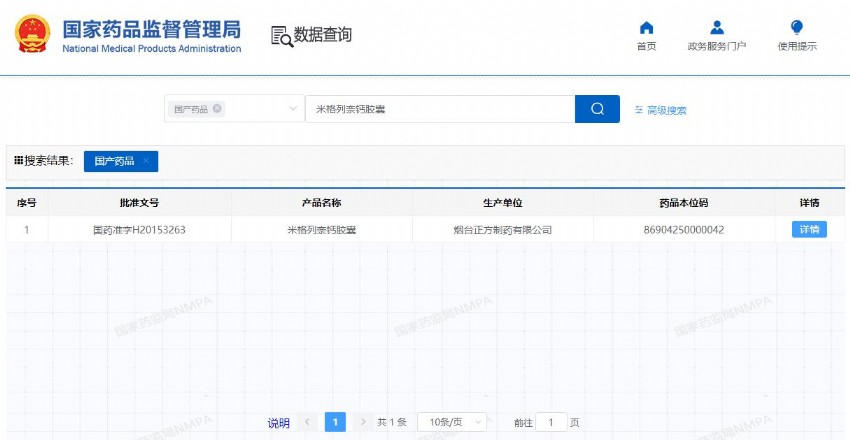Open the 10条/页 page size dropdown
The width and height of the screenshot is (850, 440).
(x=451, y=422)
